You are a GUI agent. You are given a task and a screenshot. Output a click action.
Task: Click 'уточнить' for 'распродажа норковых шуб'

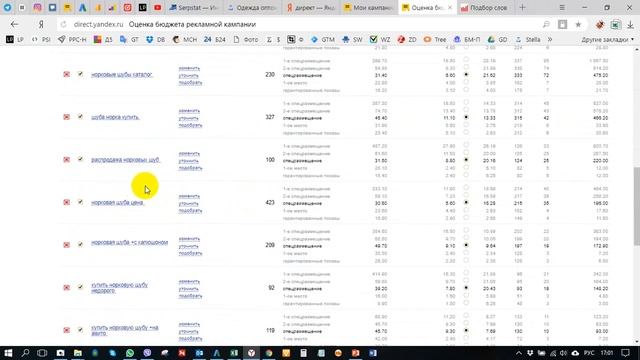189,161
